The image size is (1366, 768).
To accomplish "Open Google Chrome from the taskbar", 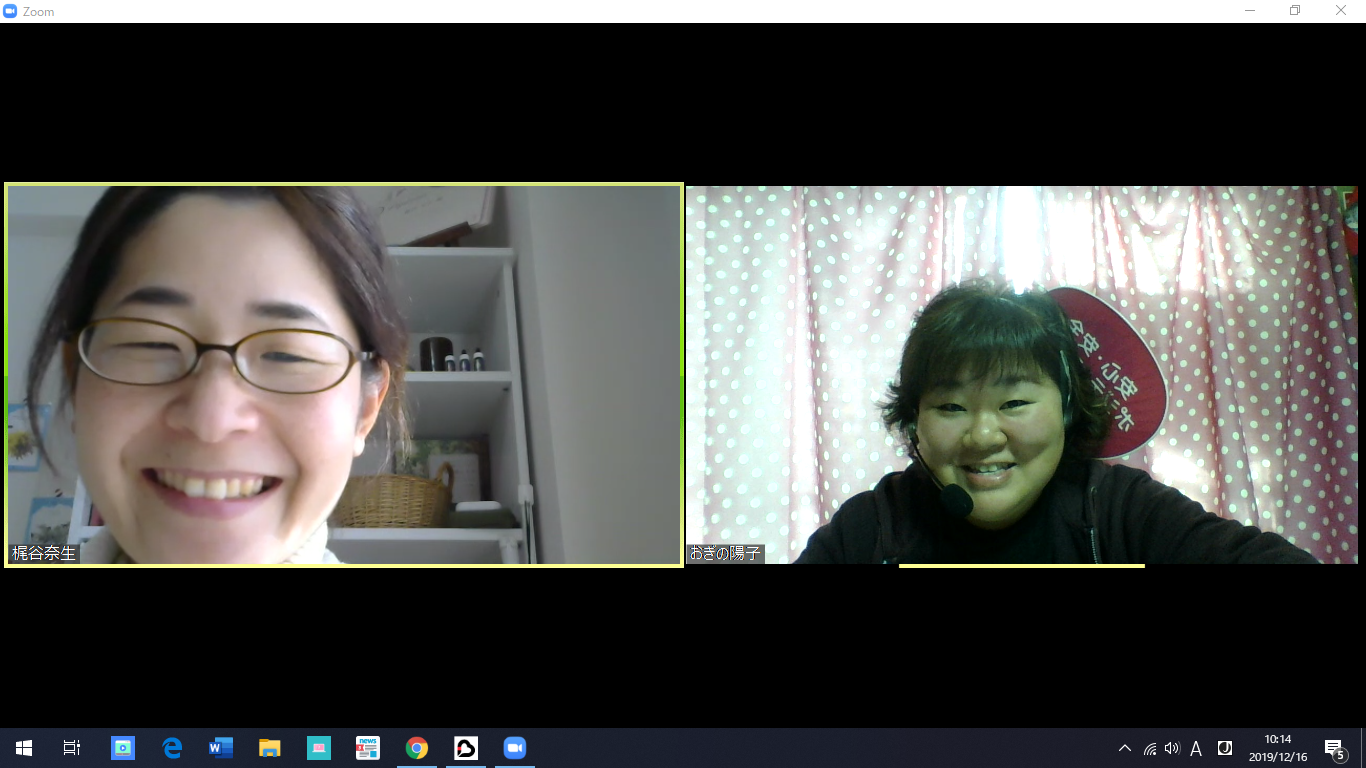I will click(x=417, y=748).
